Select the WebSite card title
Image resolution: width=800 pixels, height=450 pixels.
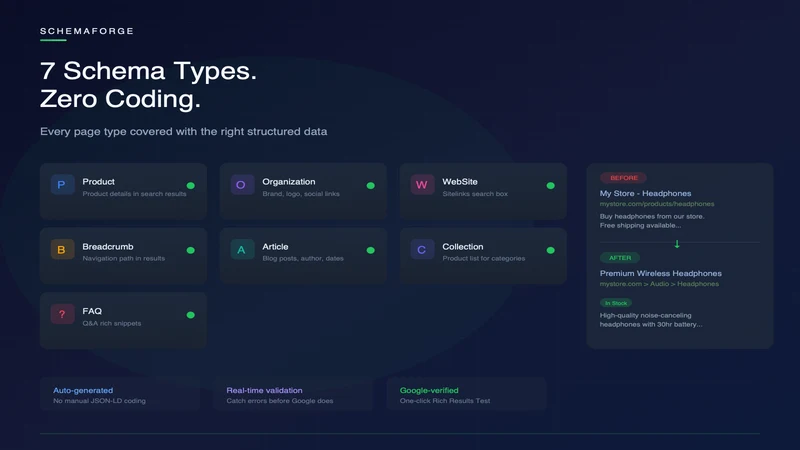click(x=460, y=182)
